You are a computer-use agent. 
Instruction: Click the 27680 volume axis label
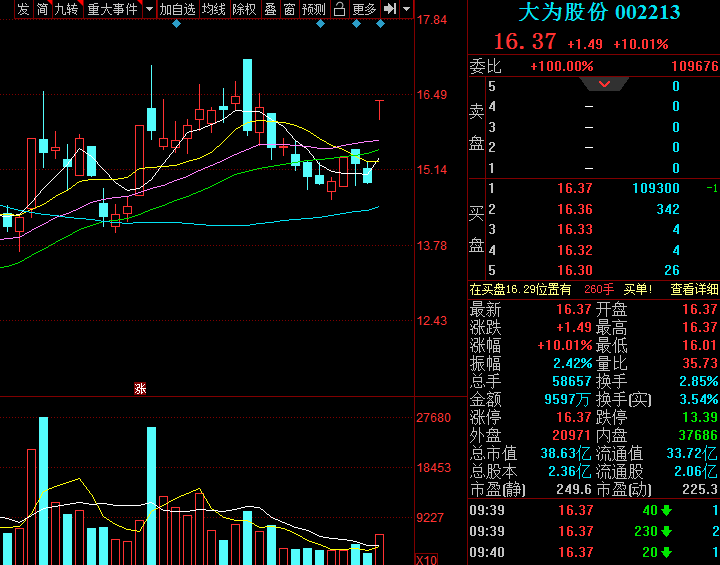[433, 418]
